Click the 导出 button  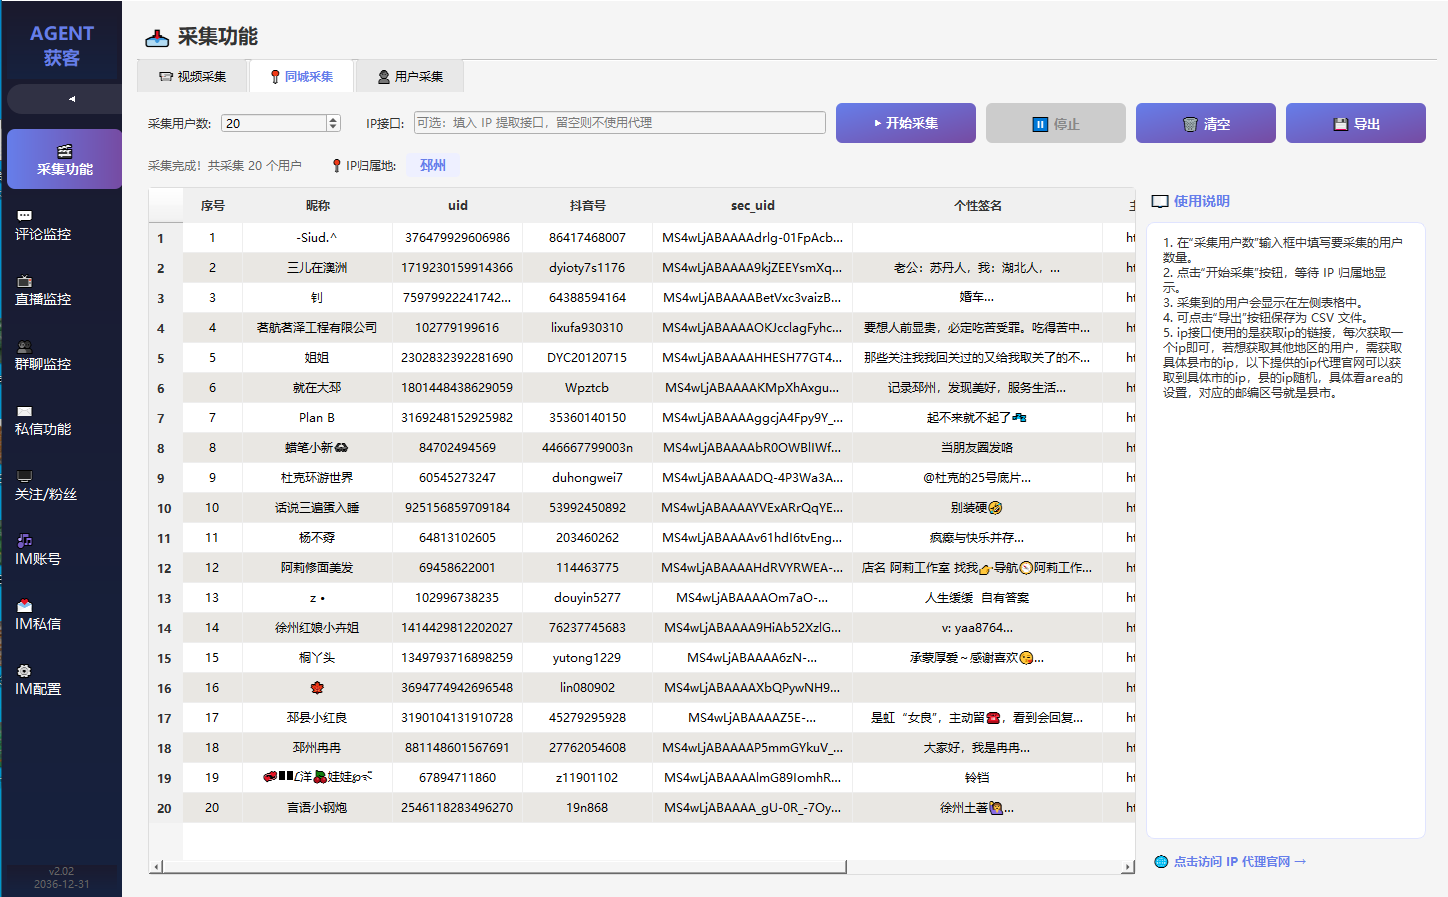click(1356, 123)
